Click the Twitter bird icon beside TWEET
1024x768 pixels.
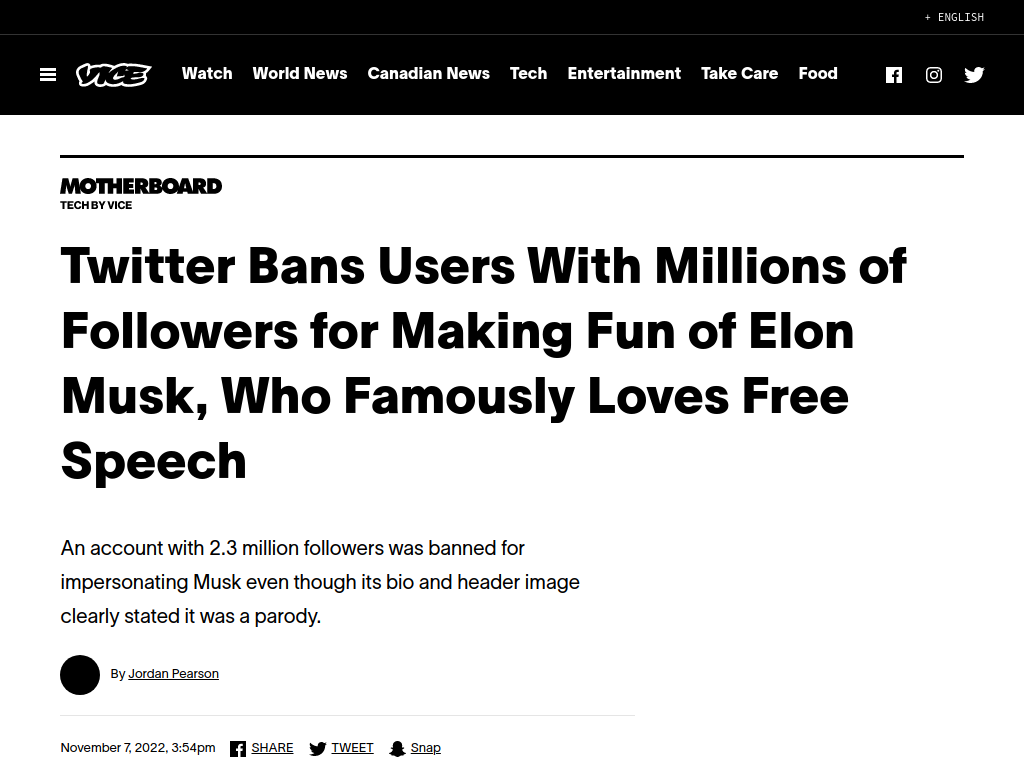tap(318, 748)
